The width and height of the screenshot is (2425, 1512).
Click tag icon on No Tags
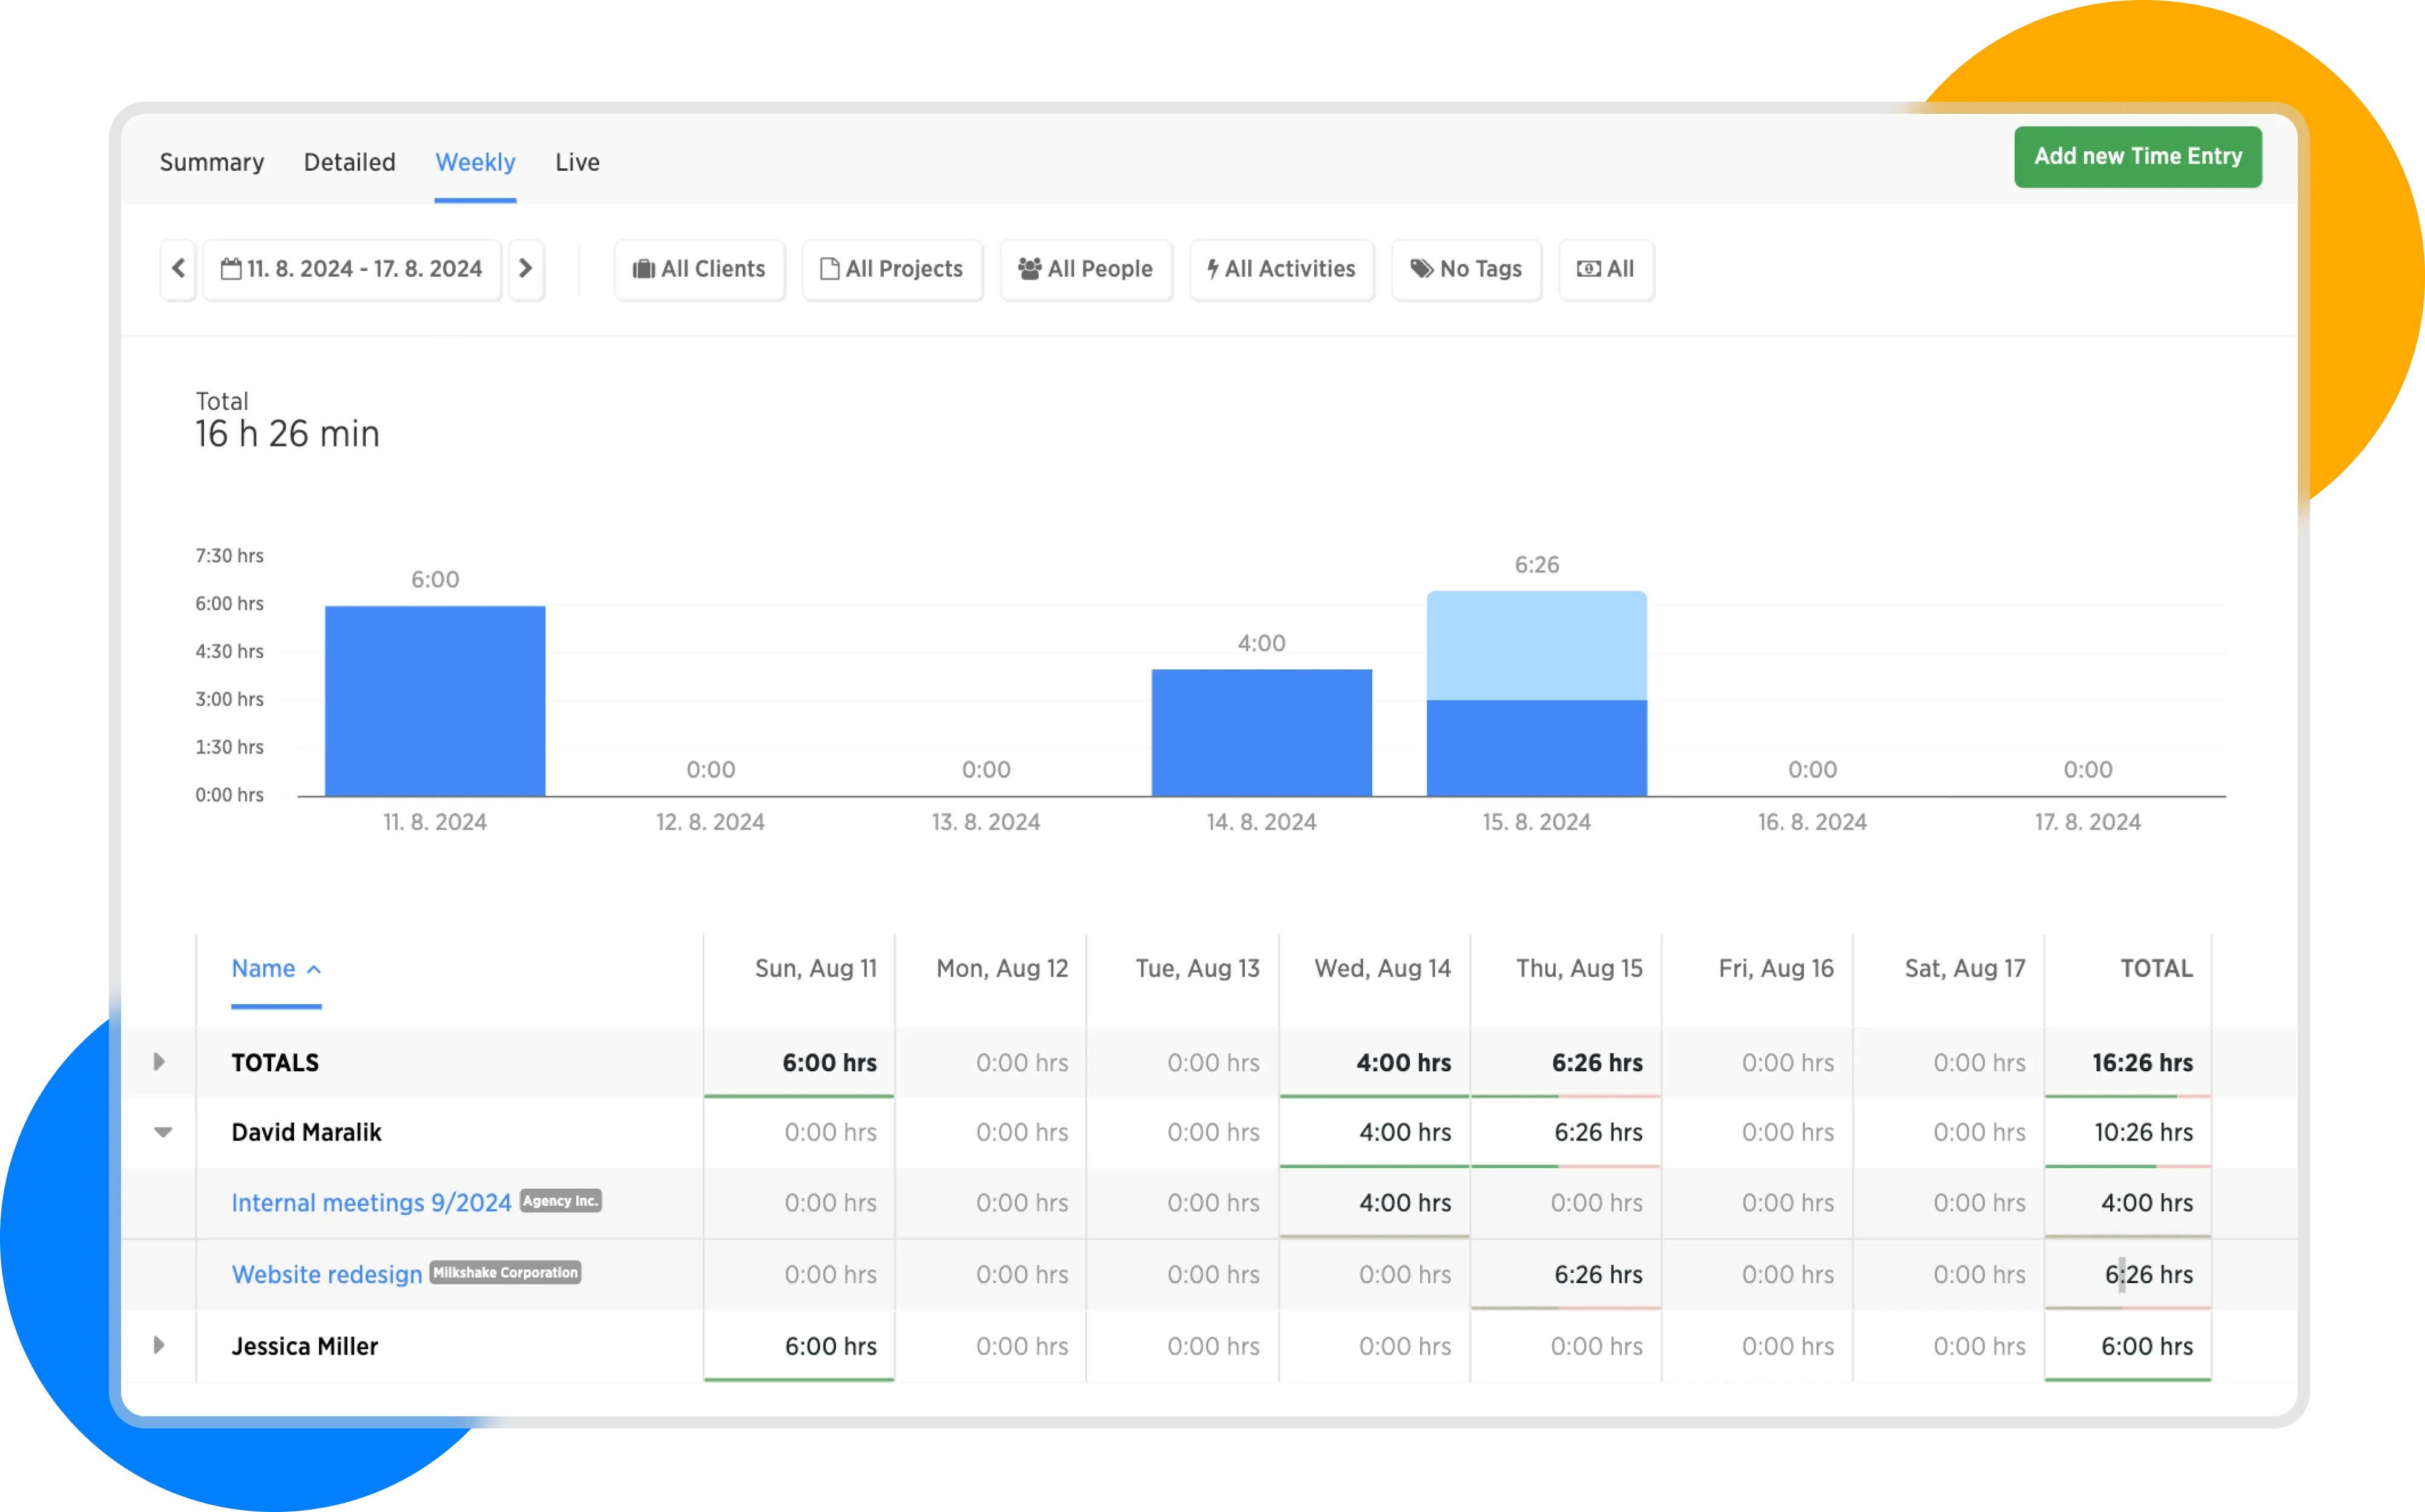point(1421,269)
